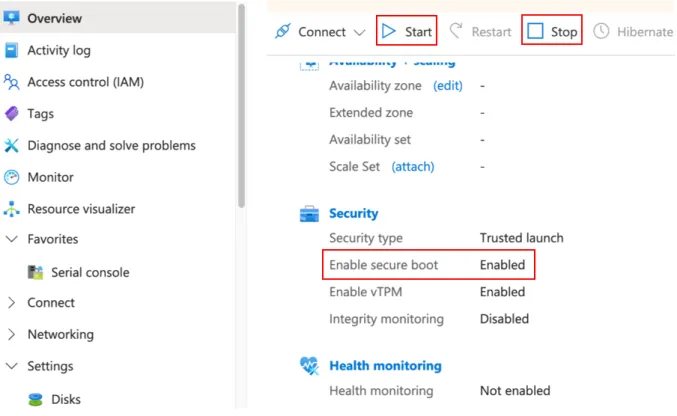677x416 pixels.
Task: Expand the Networking section in sidebar
Action: click(12, 334)
